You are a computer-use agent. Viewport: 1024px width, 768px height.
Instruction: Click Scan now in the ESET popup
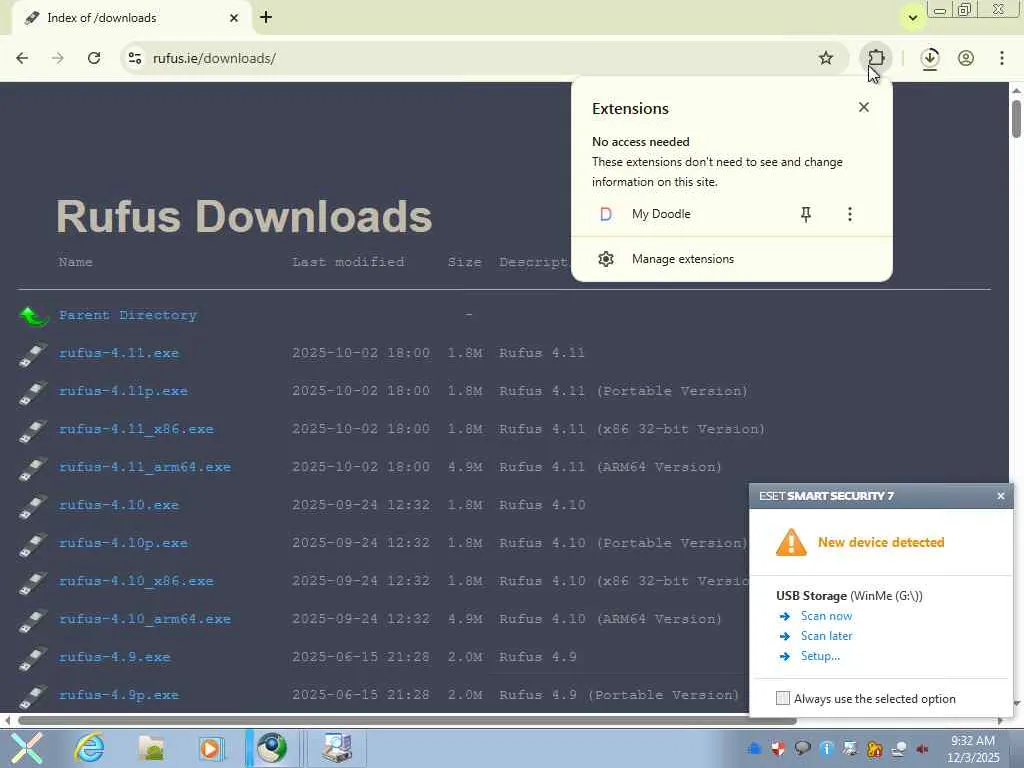[826, 616]
